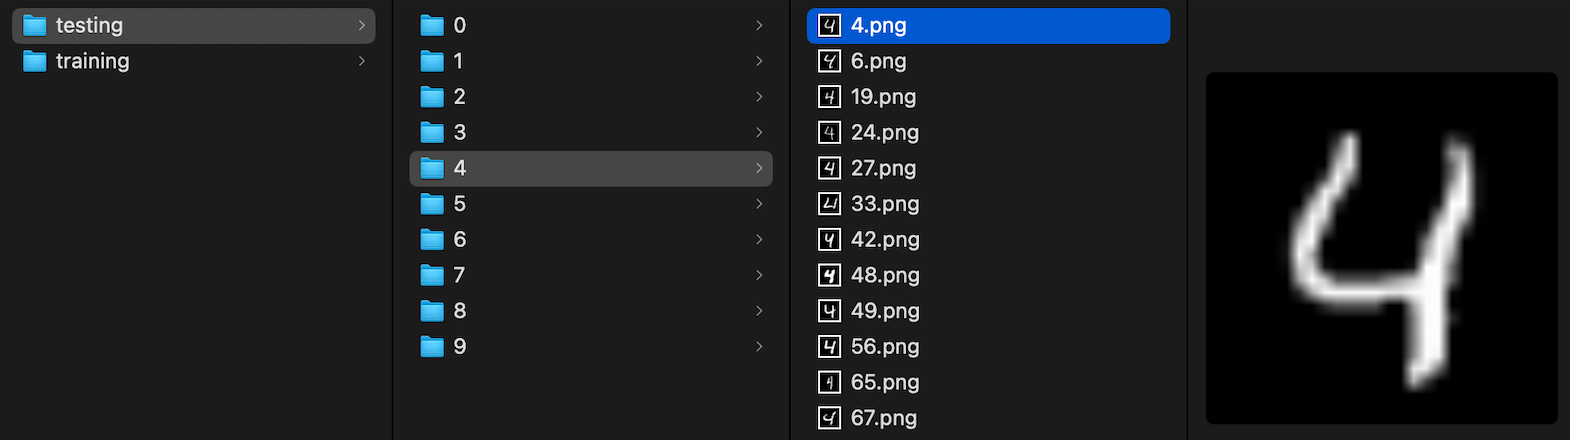This screenshot has height=440, width=1570.
Task: Open folder 3 in the column
Action: tap(591, 133)
